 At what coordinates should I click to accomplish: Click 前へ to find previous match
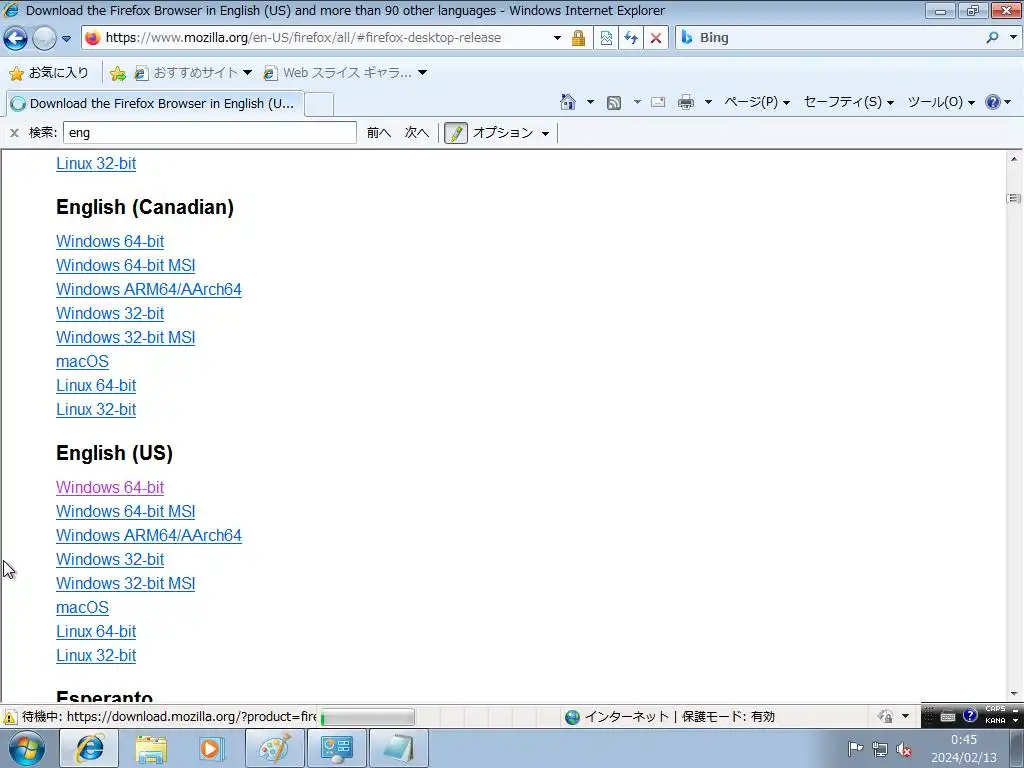[x=379, y=133]
